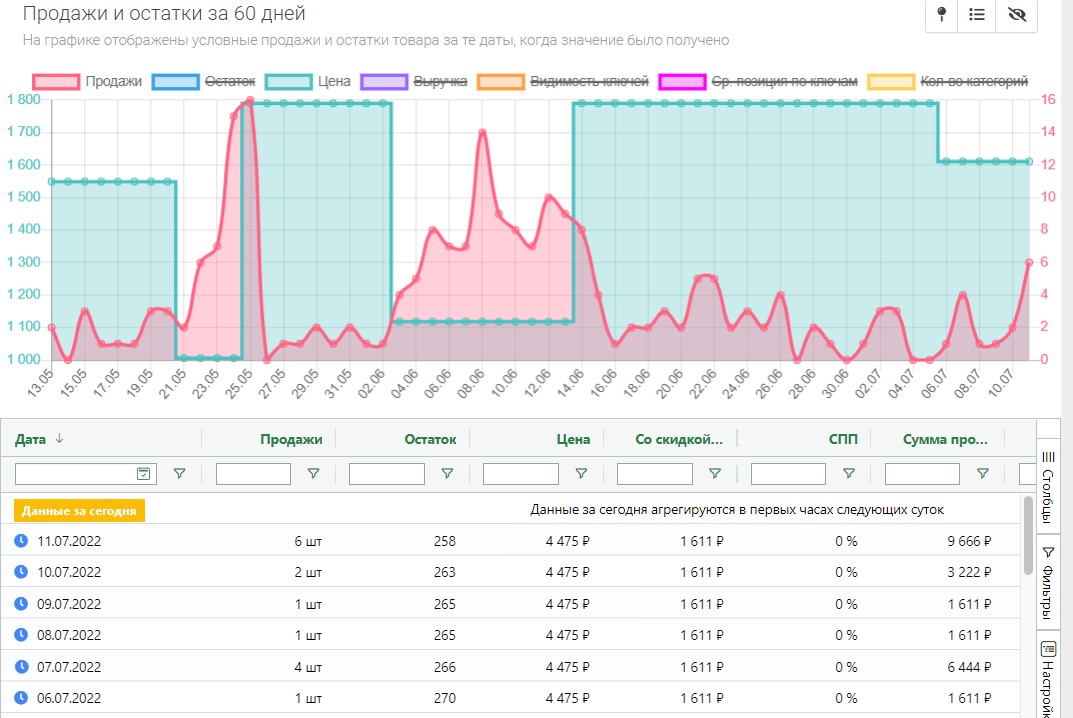Open the list view icon above chart
1073x718 pixels.
coord(978,15)
